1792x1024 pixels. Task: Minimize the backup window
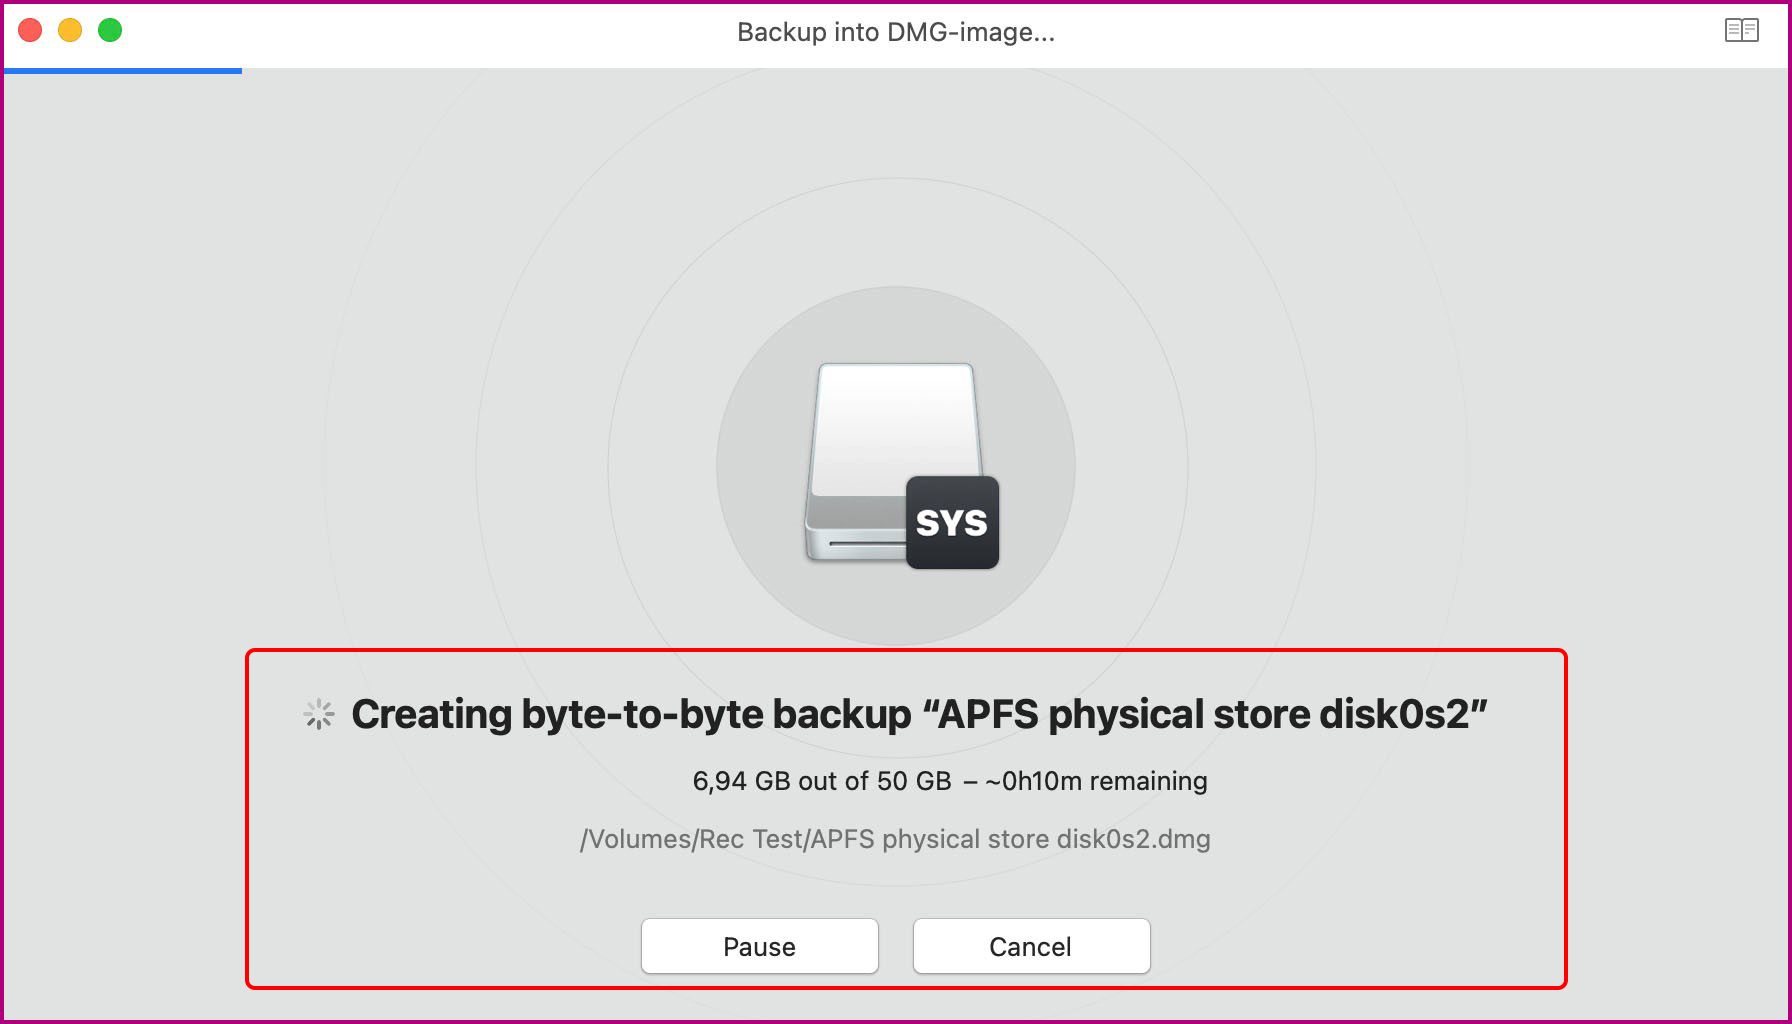(x=70, y=30)
